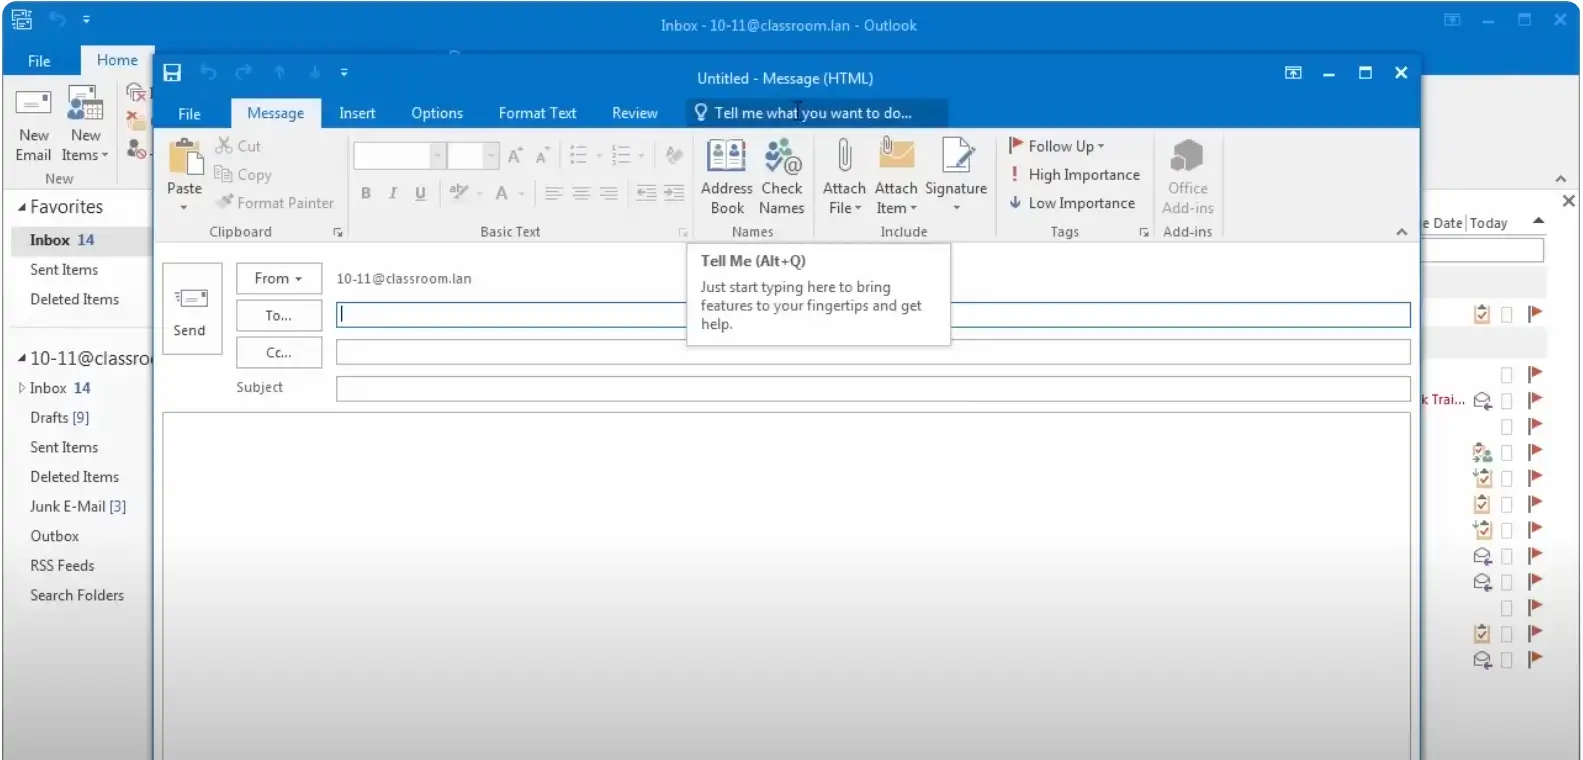
Task: Click the Check Names icon
Action: point(781,158)
